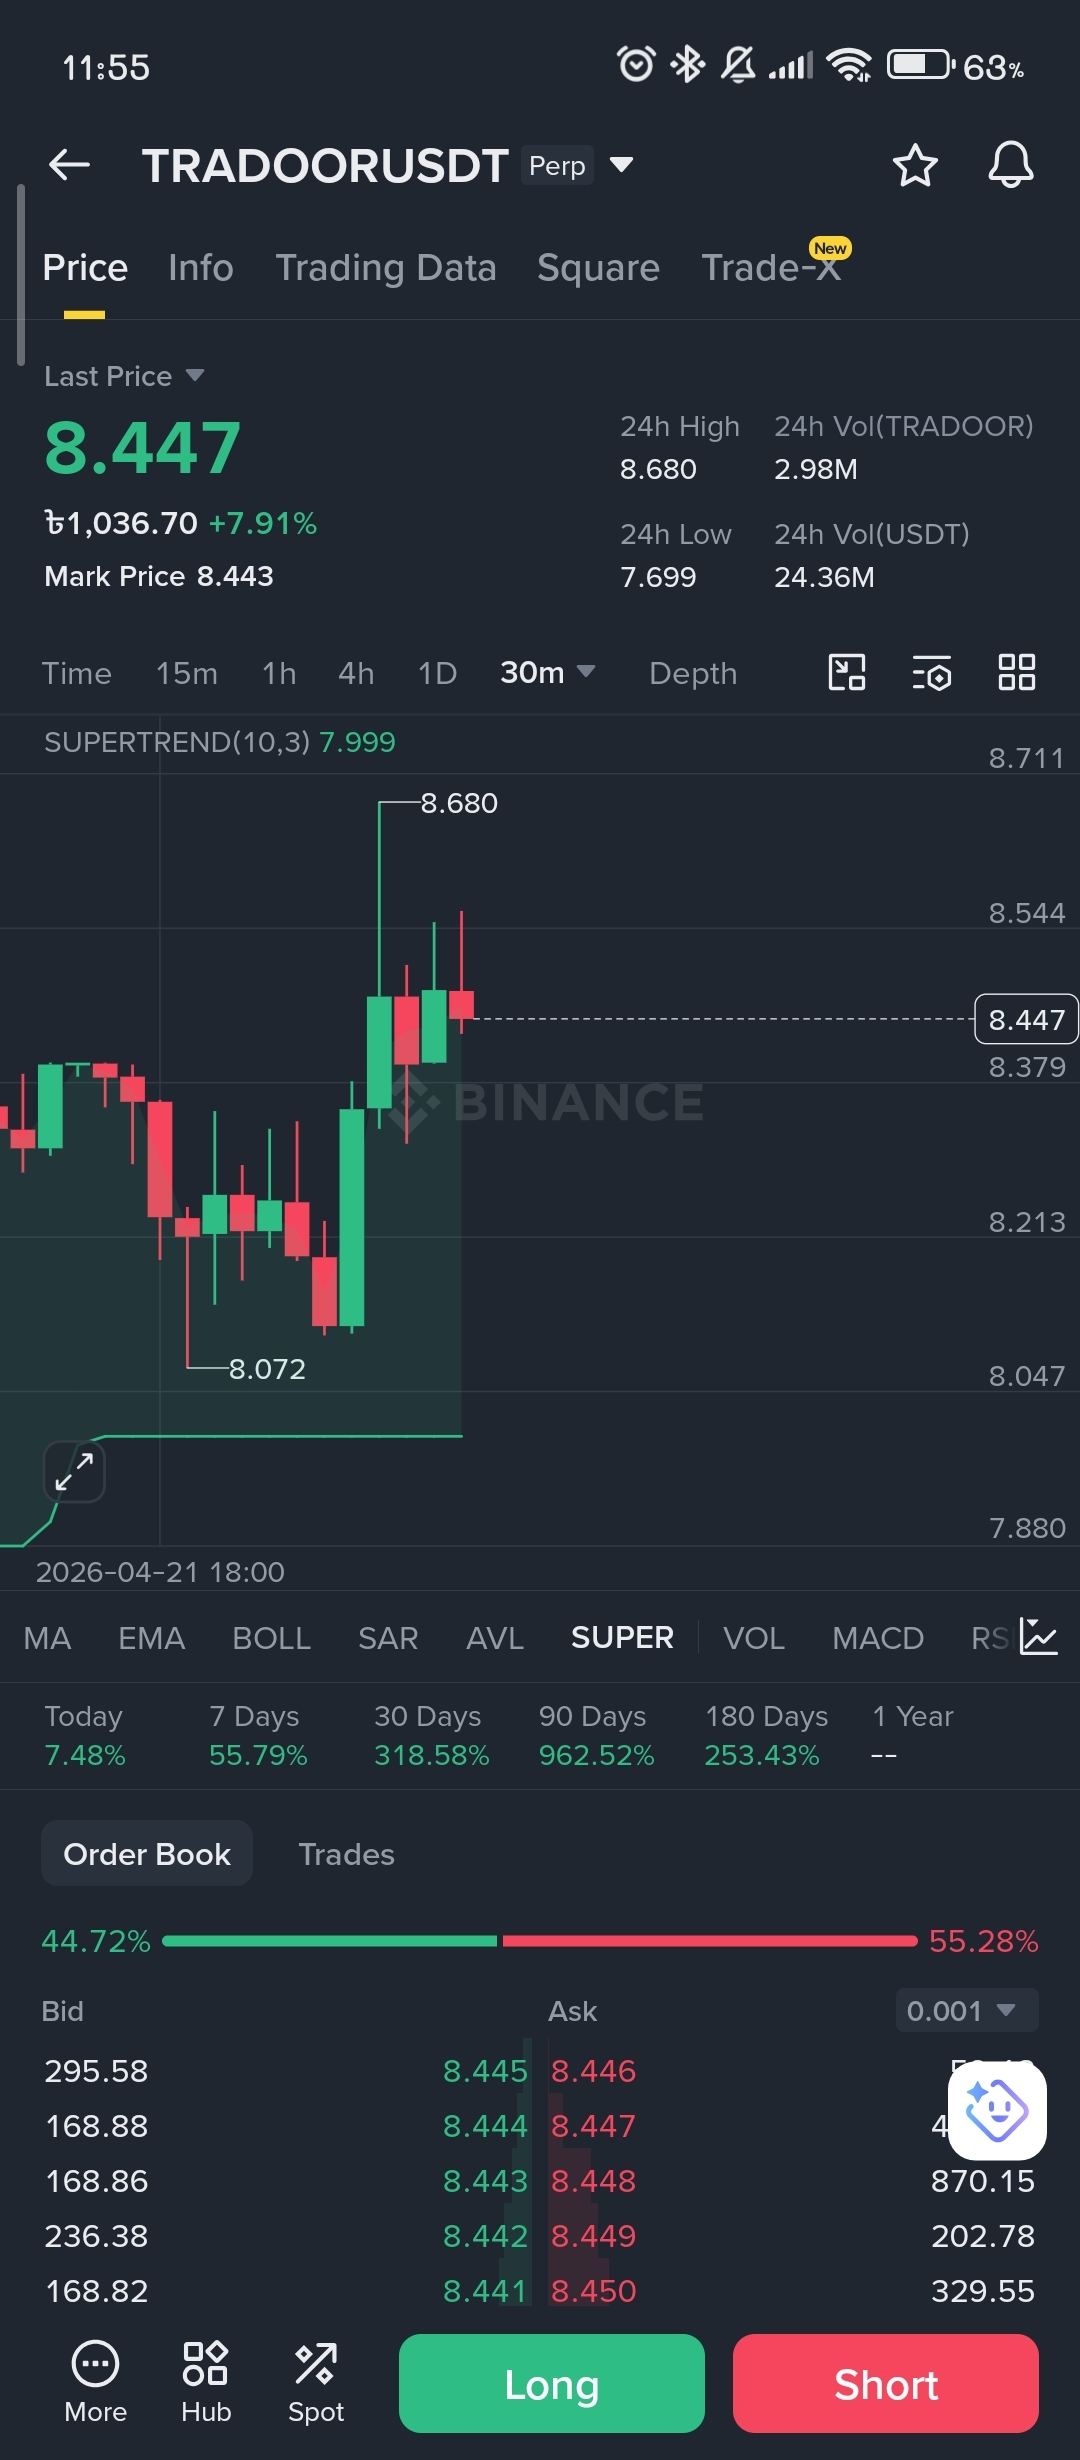This screenshot has width=1080, height=2460.
Task: Open indicator settings chart icon
Action: pyautogui.click(x=1039, y=1637)
